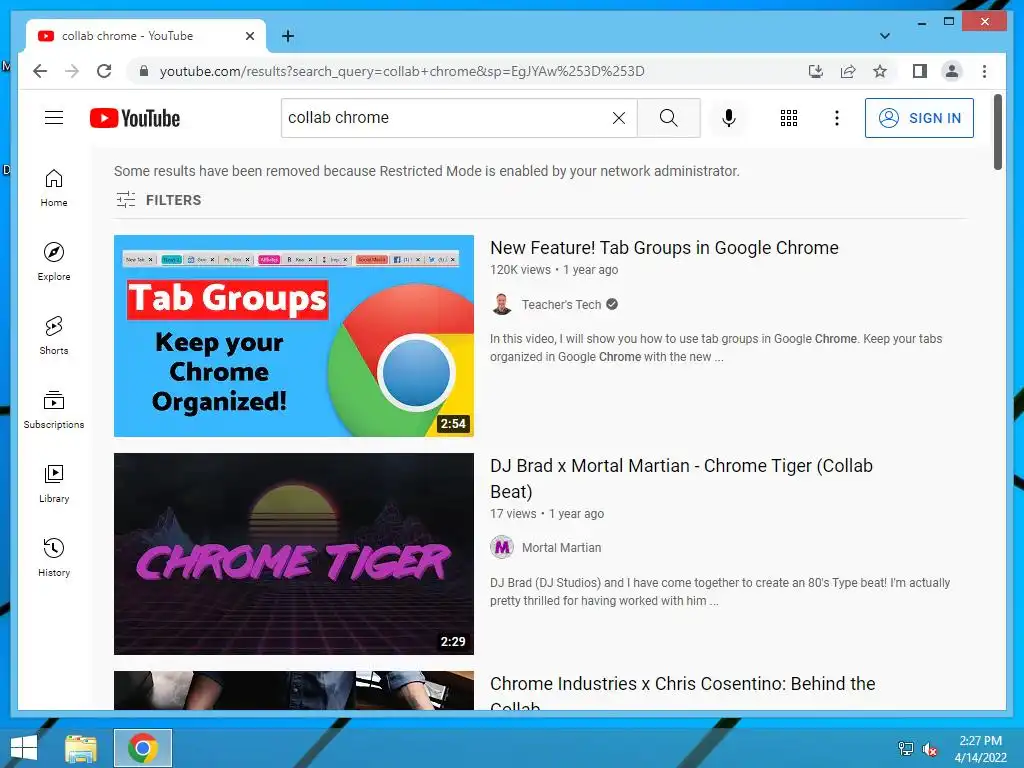The height and width of the screenshot is (768, 1024).
Task: Open title DJ Brad x Mortal Martian Chrome Tiger
Action: (681, 479)
